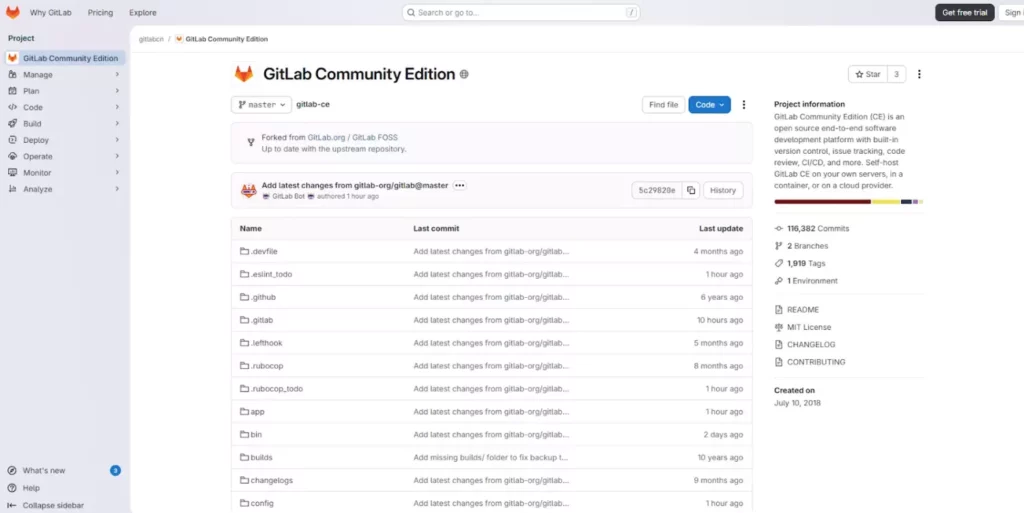This screenshot has width=1024, height=513.
Task: Click the Get free trial button
Action: pyautogui.click(x=965, y=12)
